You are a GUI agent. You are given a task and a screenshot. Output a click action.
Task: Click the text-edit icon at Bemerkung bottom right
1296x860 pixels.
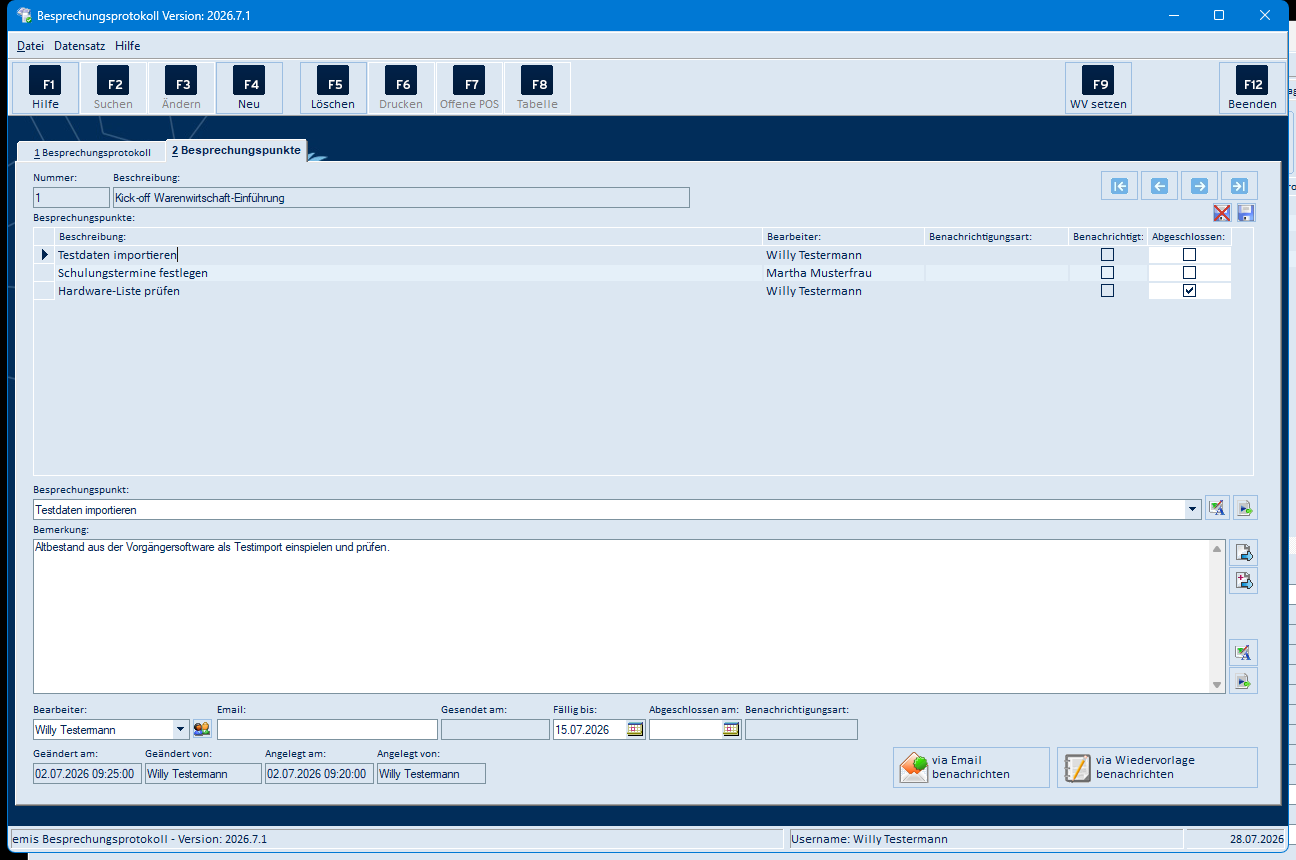(1245, 652)
